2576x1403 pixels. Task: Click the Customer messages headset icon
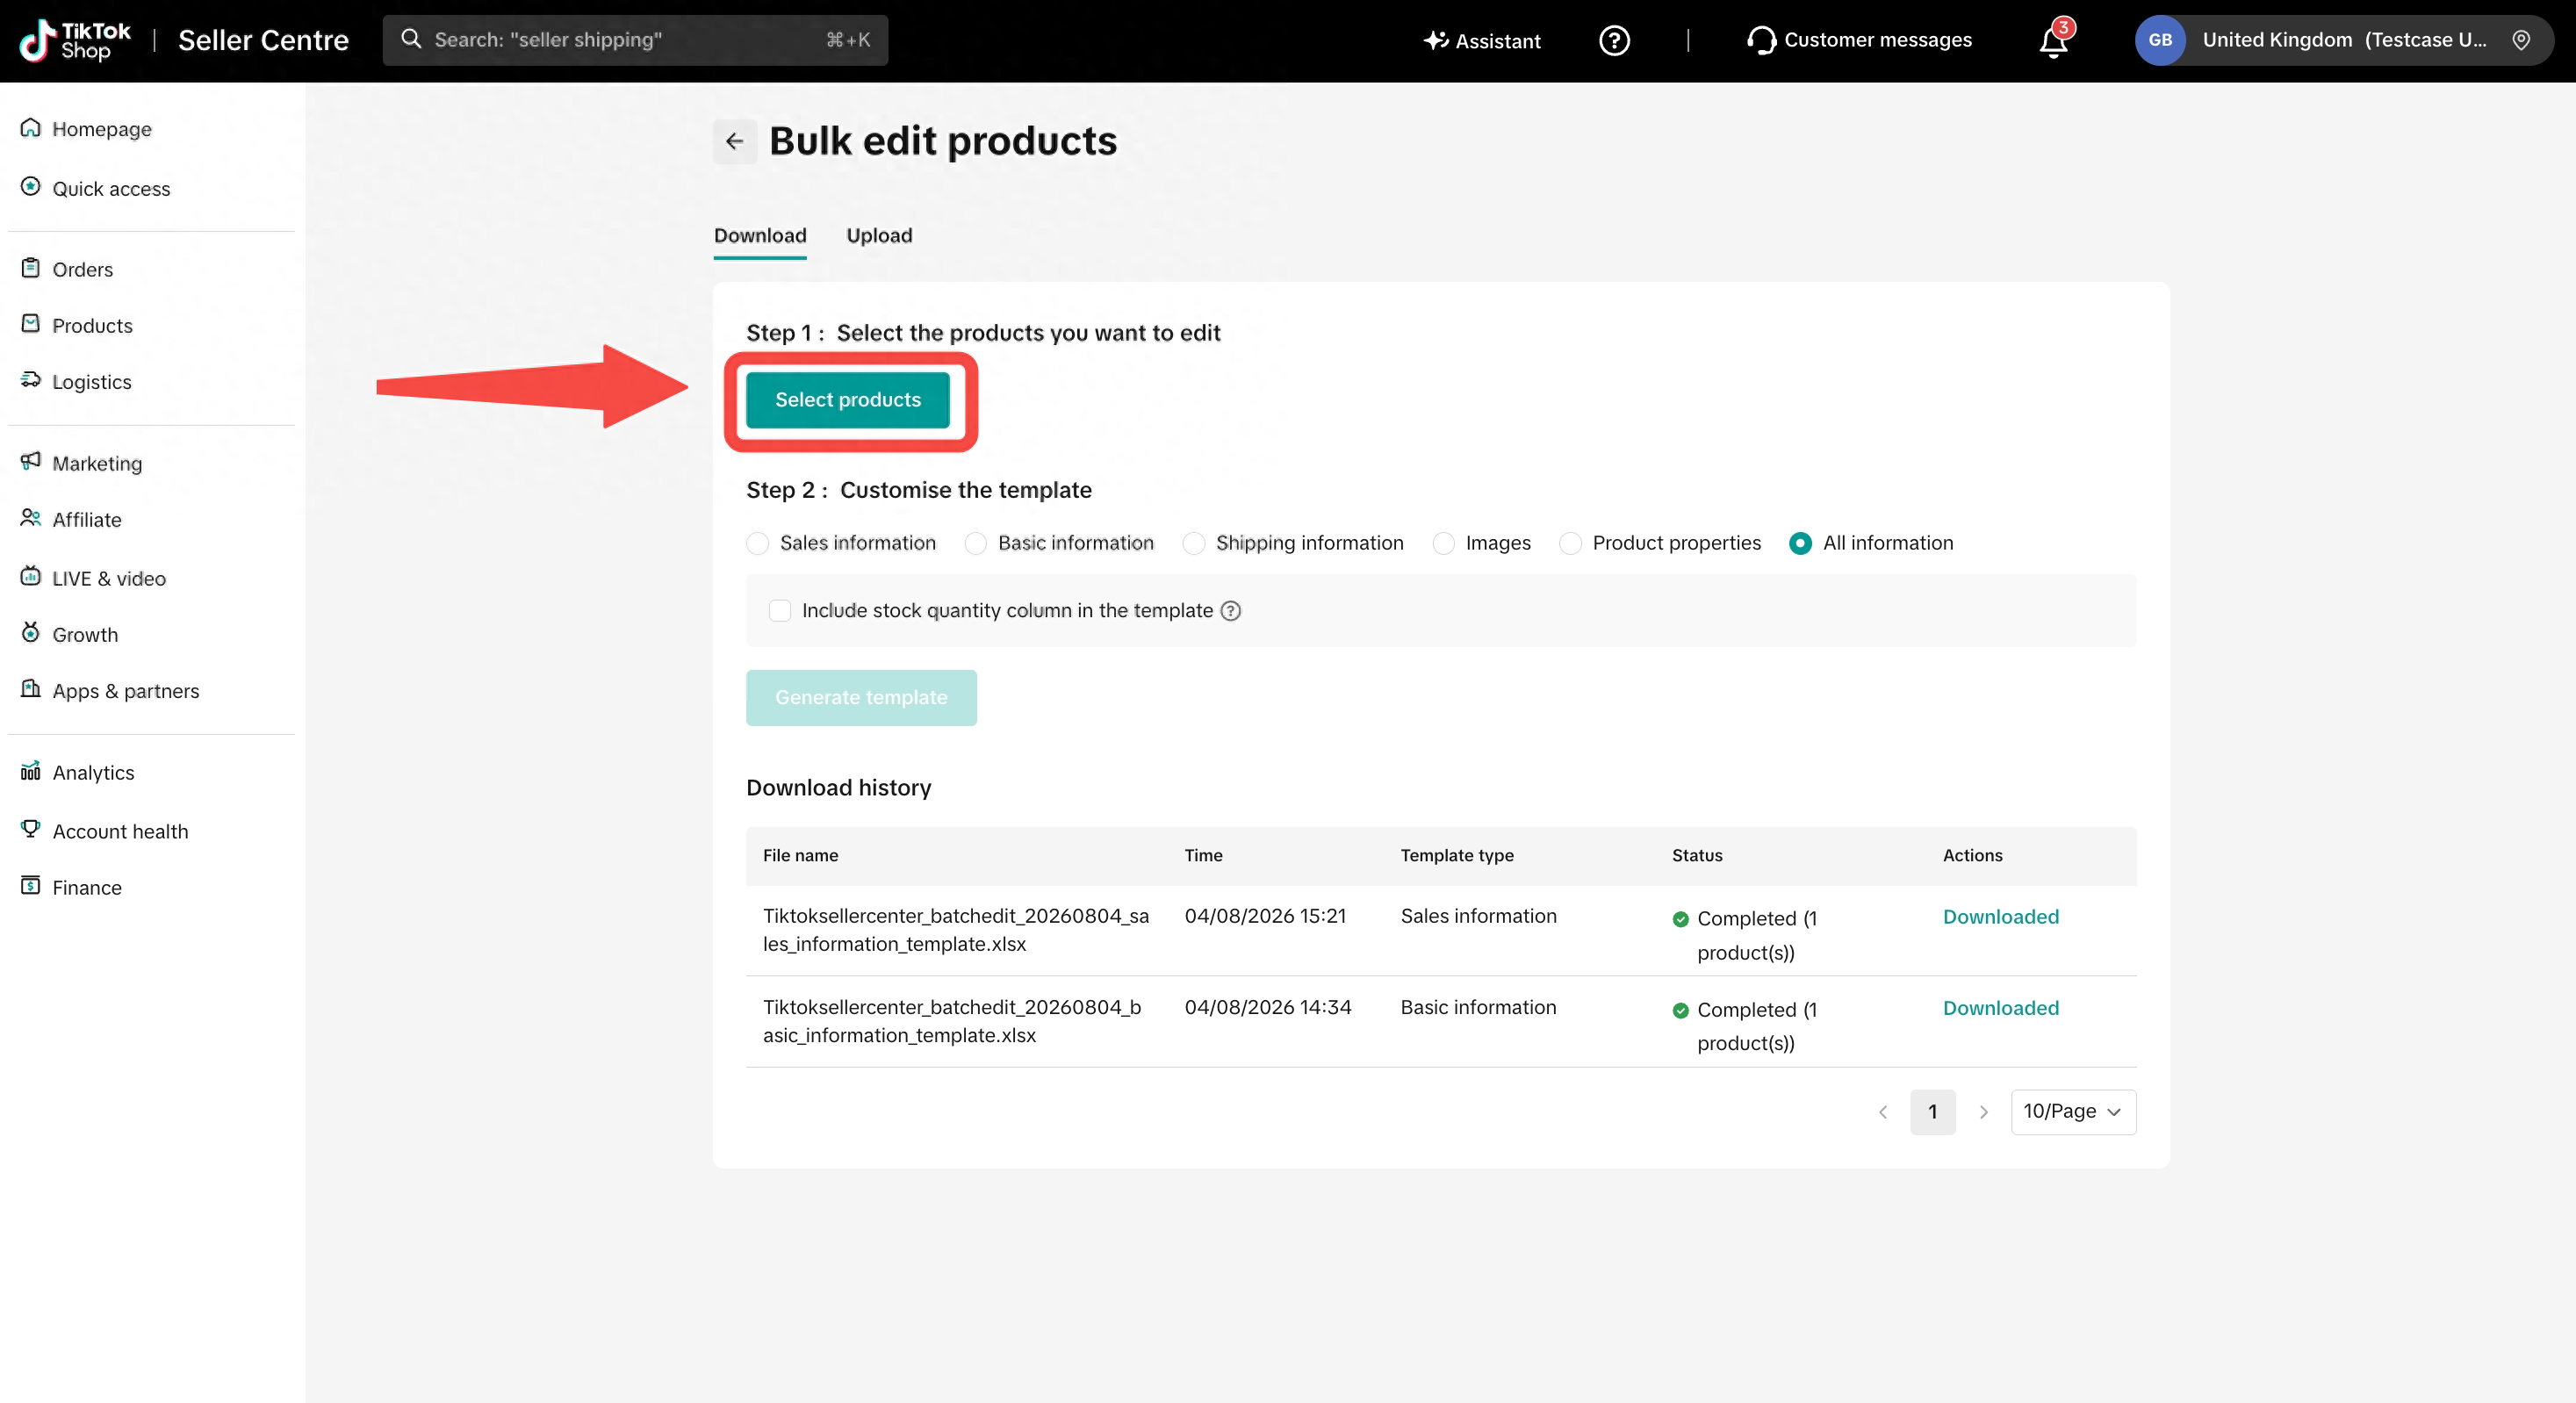[1761, 40]
